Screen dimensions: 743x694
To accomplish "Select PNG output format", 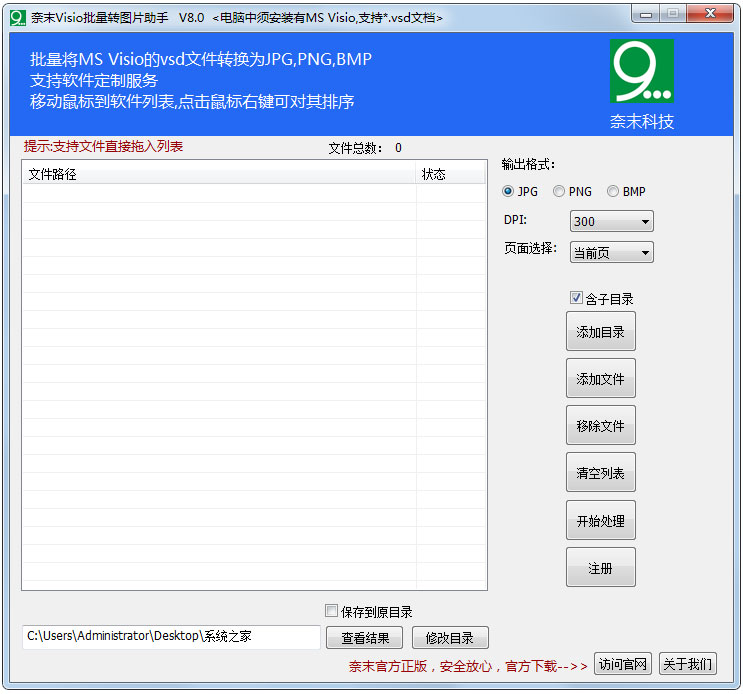I will (x=559, y=192).
